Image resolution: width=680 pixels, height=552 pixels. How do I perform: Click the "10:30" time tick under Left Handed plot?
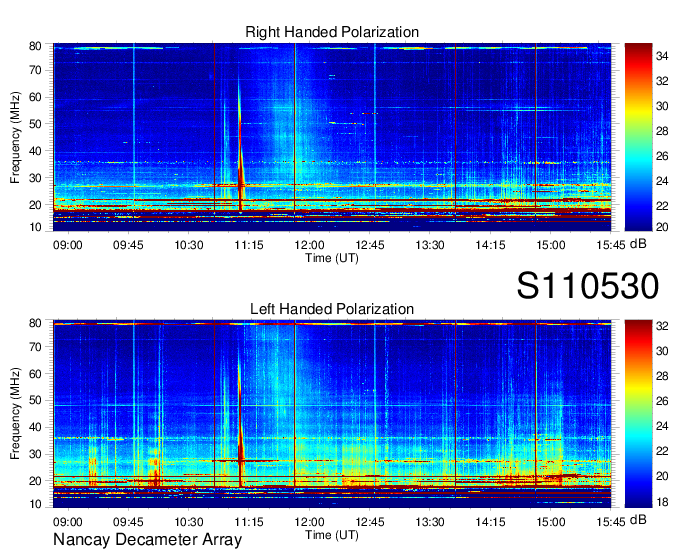(x=189, y=522)
